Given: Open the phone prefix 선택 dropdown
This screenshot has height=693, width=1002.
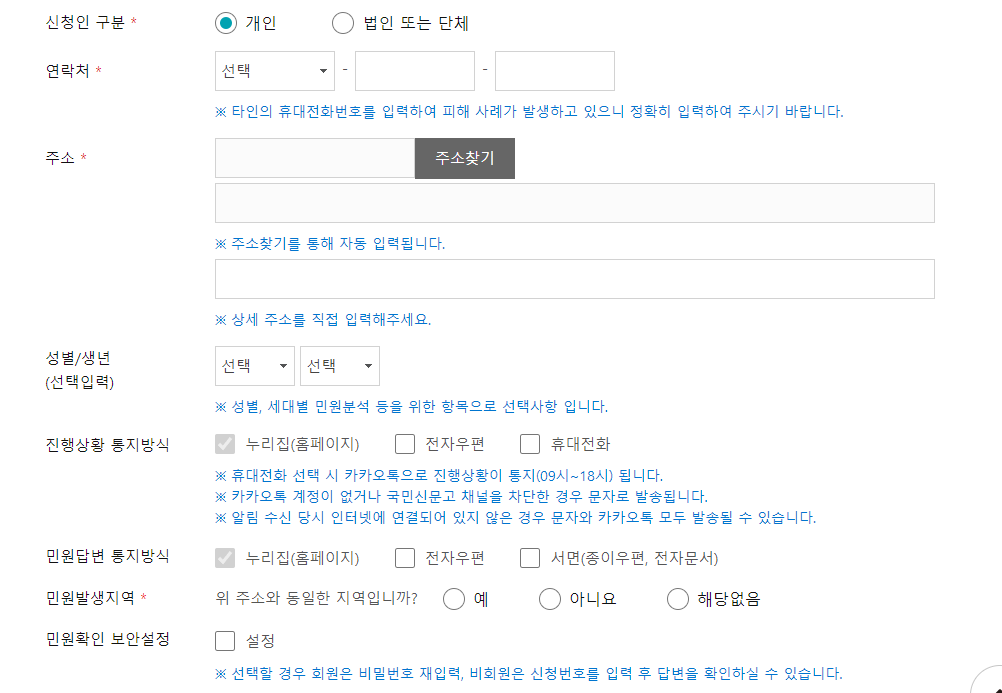Looking at the screenshot, I should coord(274,70).
